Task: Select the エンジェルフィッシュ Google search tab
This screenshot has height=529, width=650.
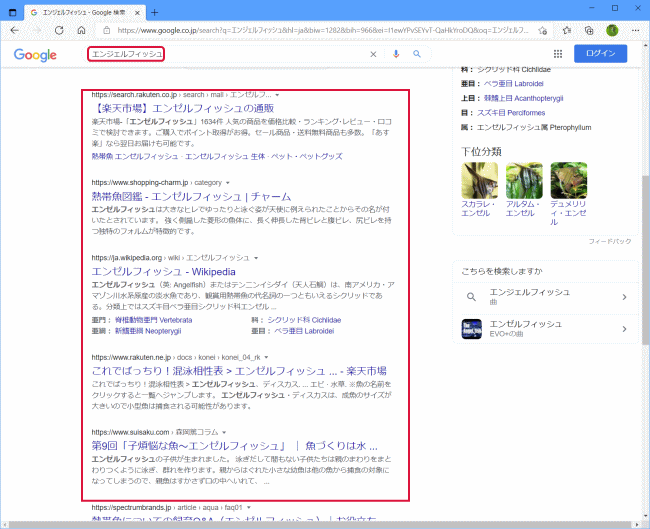Action: click(85, 13)
